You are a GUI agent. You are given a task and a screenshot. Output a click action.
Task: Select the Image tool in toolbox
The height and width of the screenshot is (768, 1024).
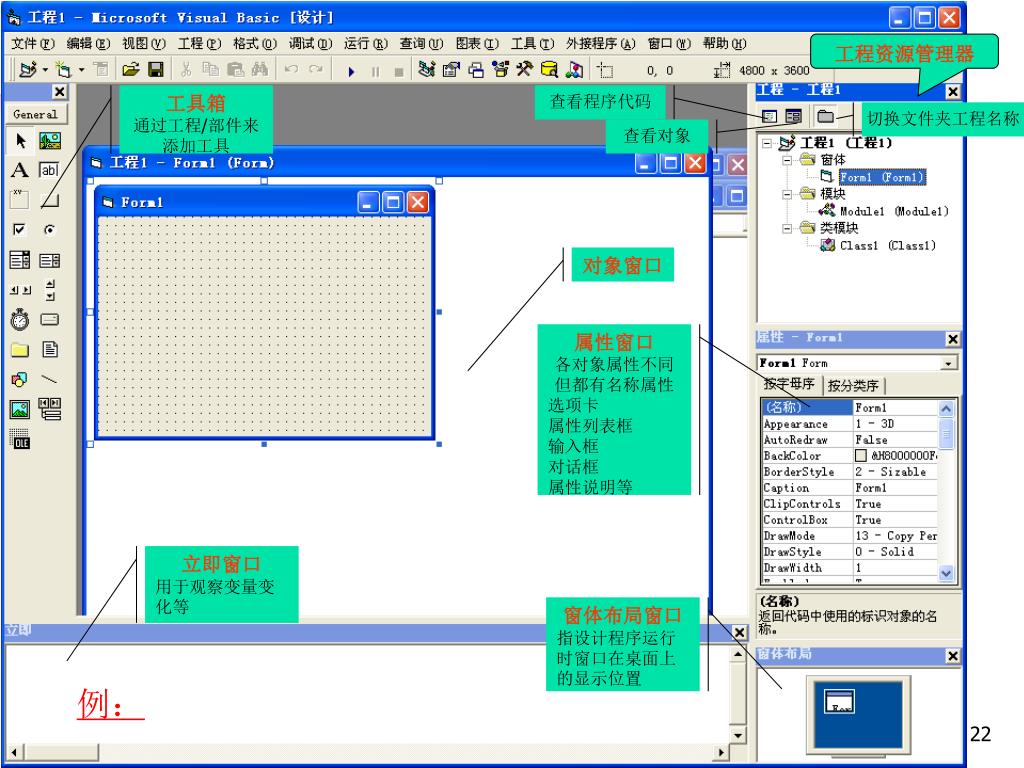[20, 409]
